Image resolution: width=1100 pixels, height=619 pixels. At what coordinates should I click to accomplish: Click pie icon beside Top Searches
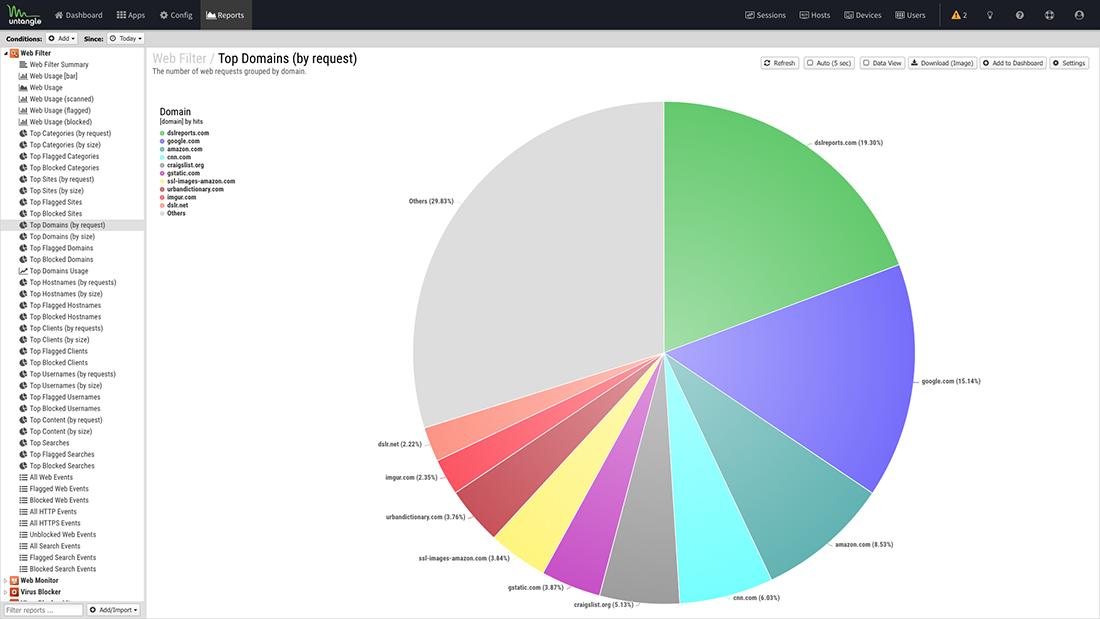point(23,443)
